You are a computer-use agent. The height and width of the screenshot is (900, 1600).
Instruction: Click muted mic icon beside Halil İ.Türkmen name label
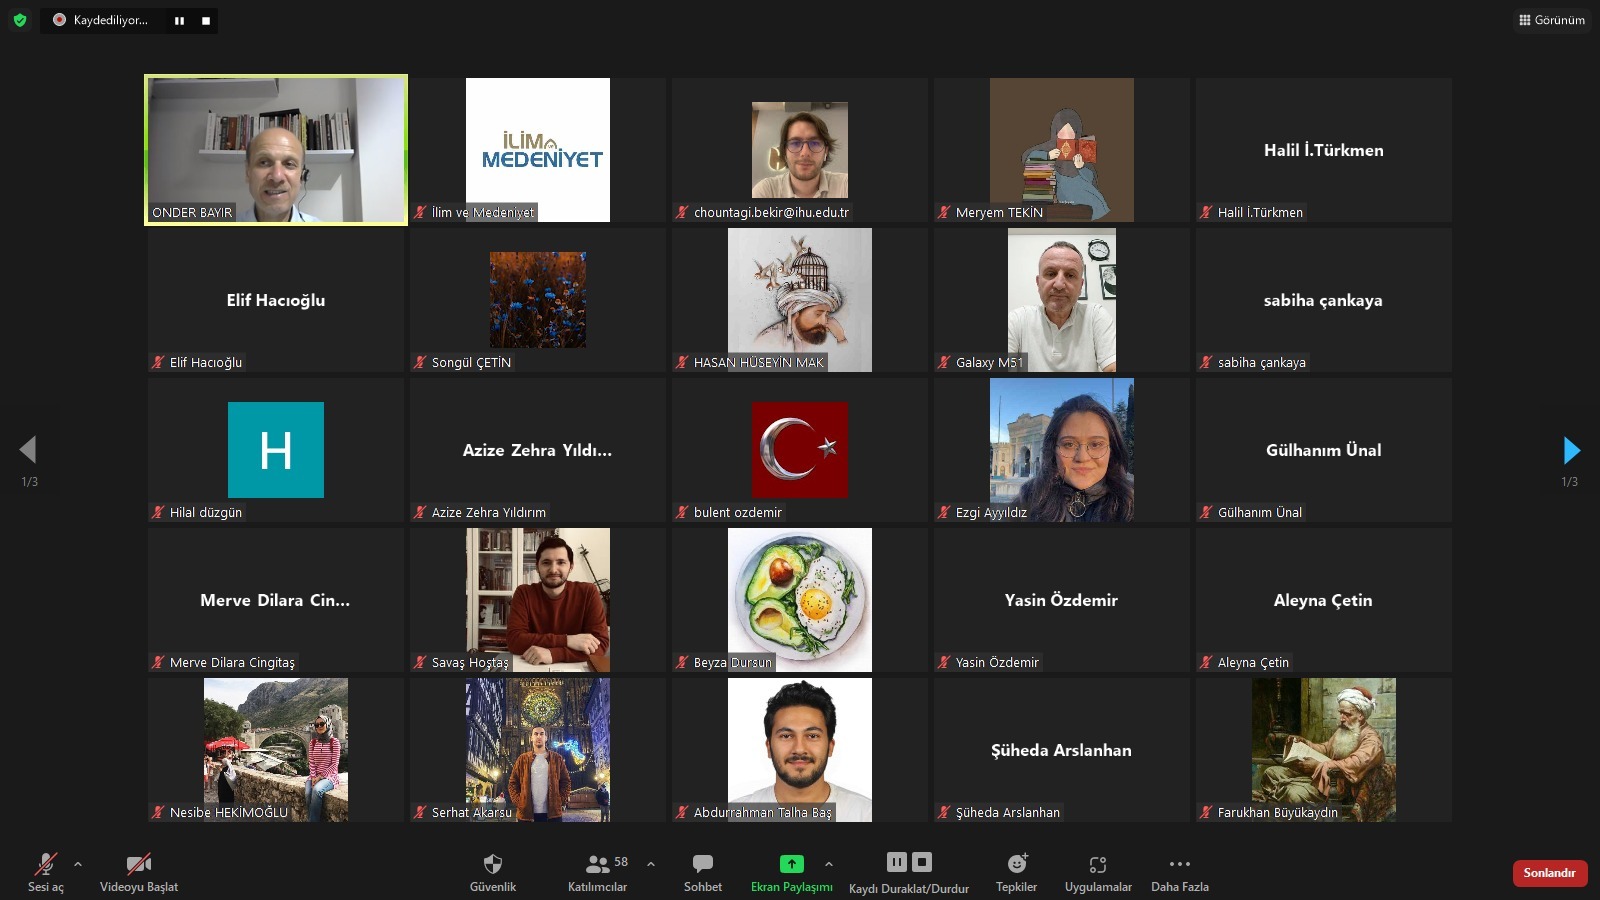click(1206, 212)
